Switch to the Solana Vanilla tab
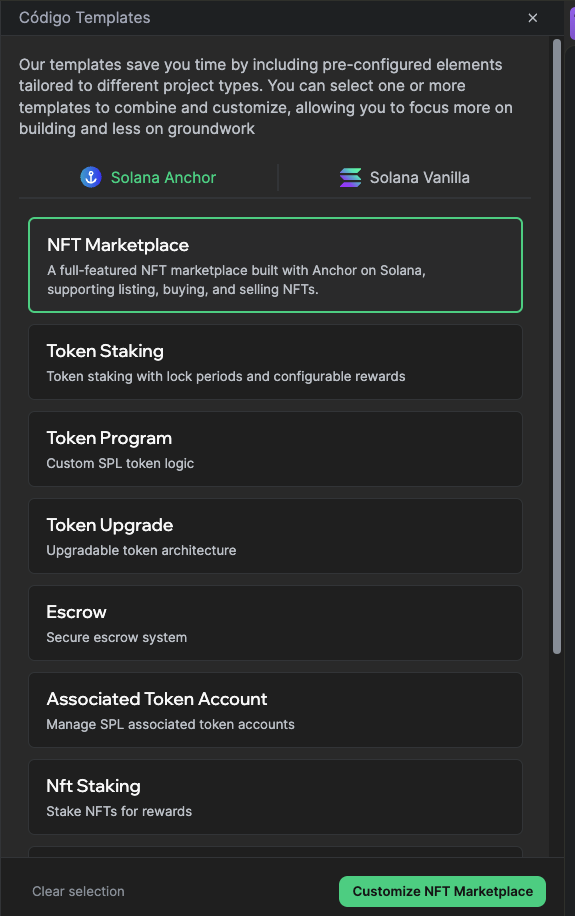 click(404, 177)
